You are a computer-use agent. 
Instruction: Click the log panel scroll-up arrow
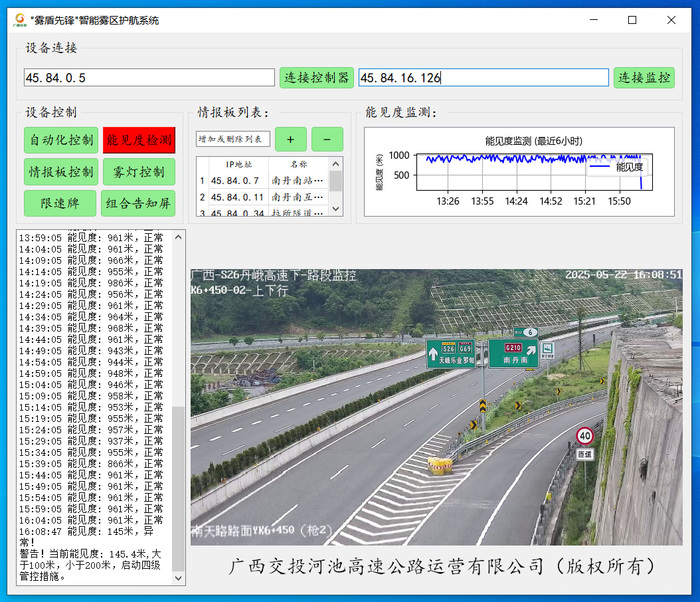click(x=179, y=238)
